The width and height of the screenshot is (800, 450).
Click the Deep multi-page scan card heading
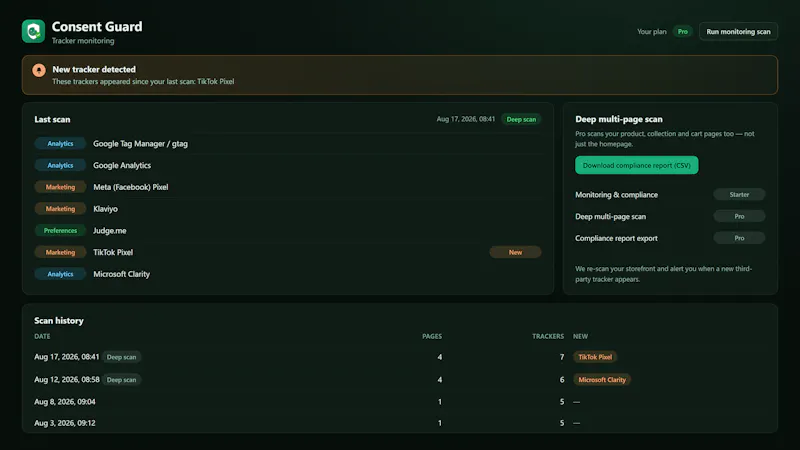click(x=619, y=119)
